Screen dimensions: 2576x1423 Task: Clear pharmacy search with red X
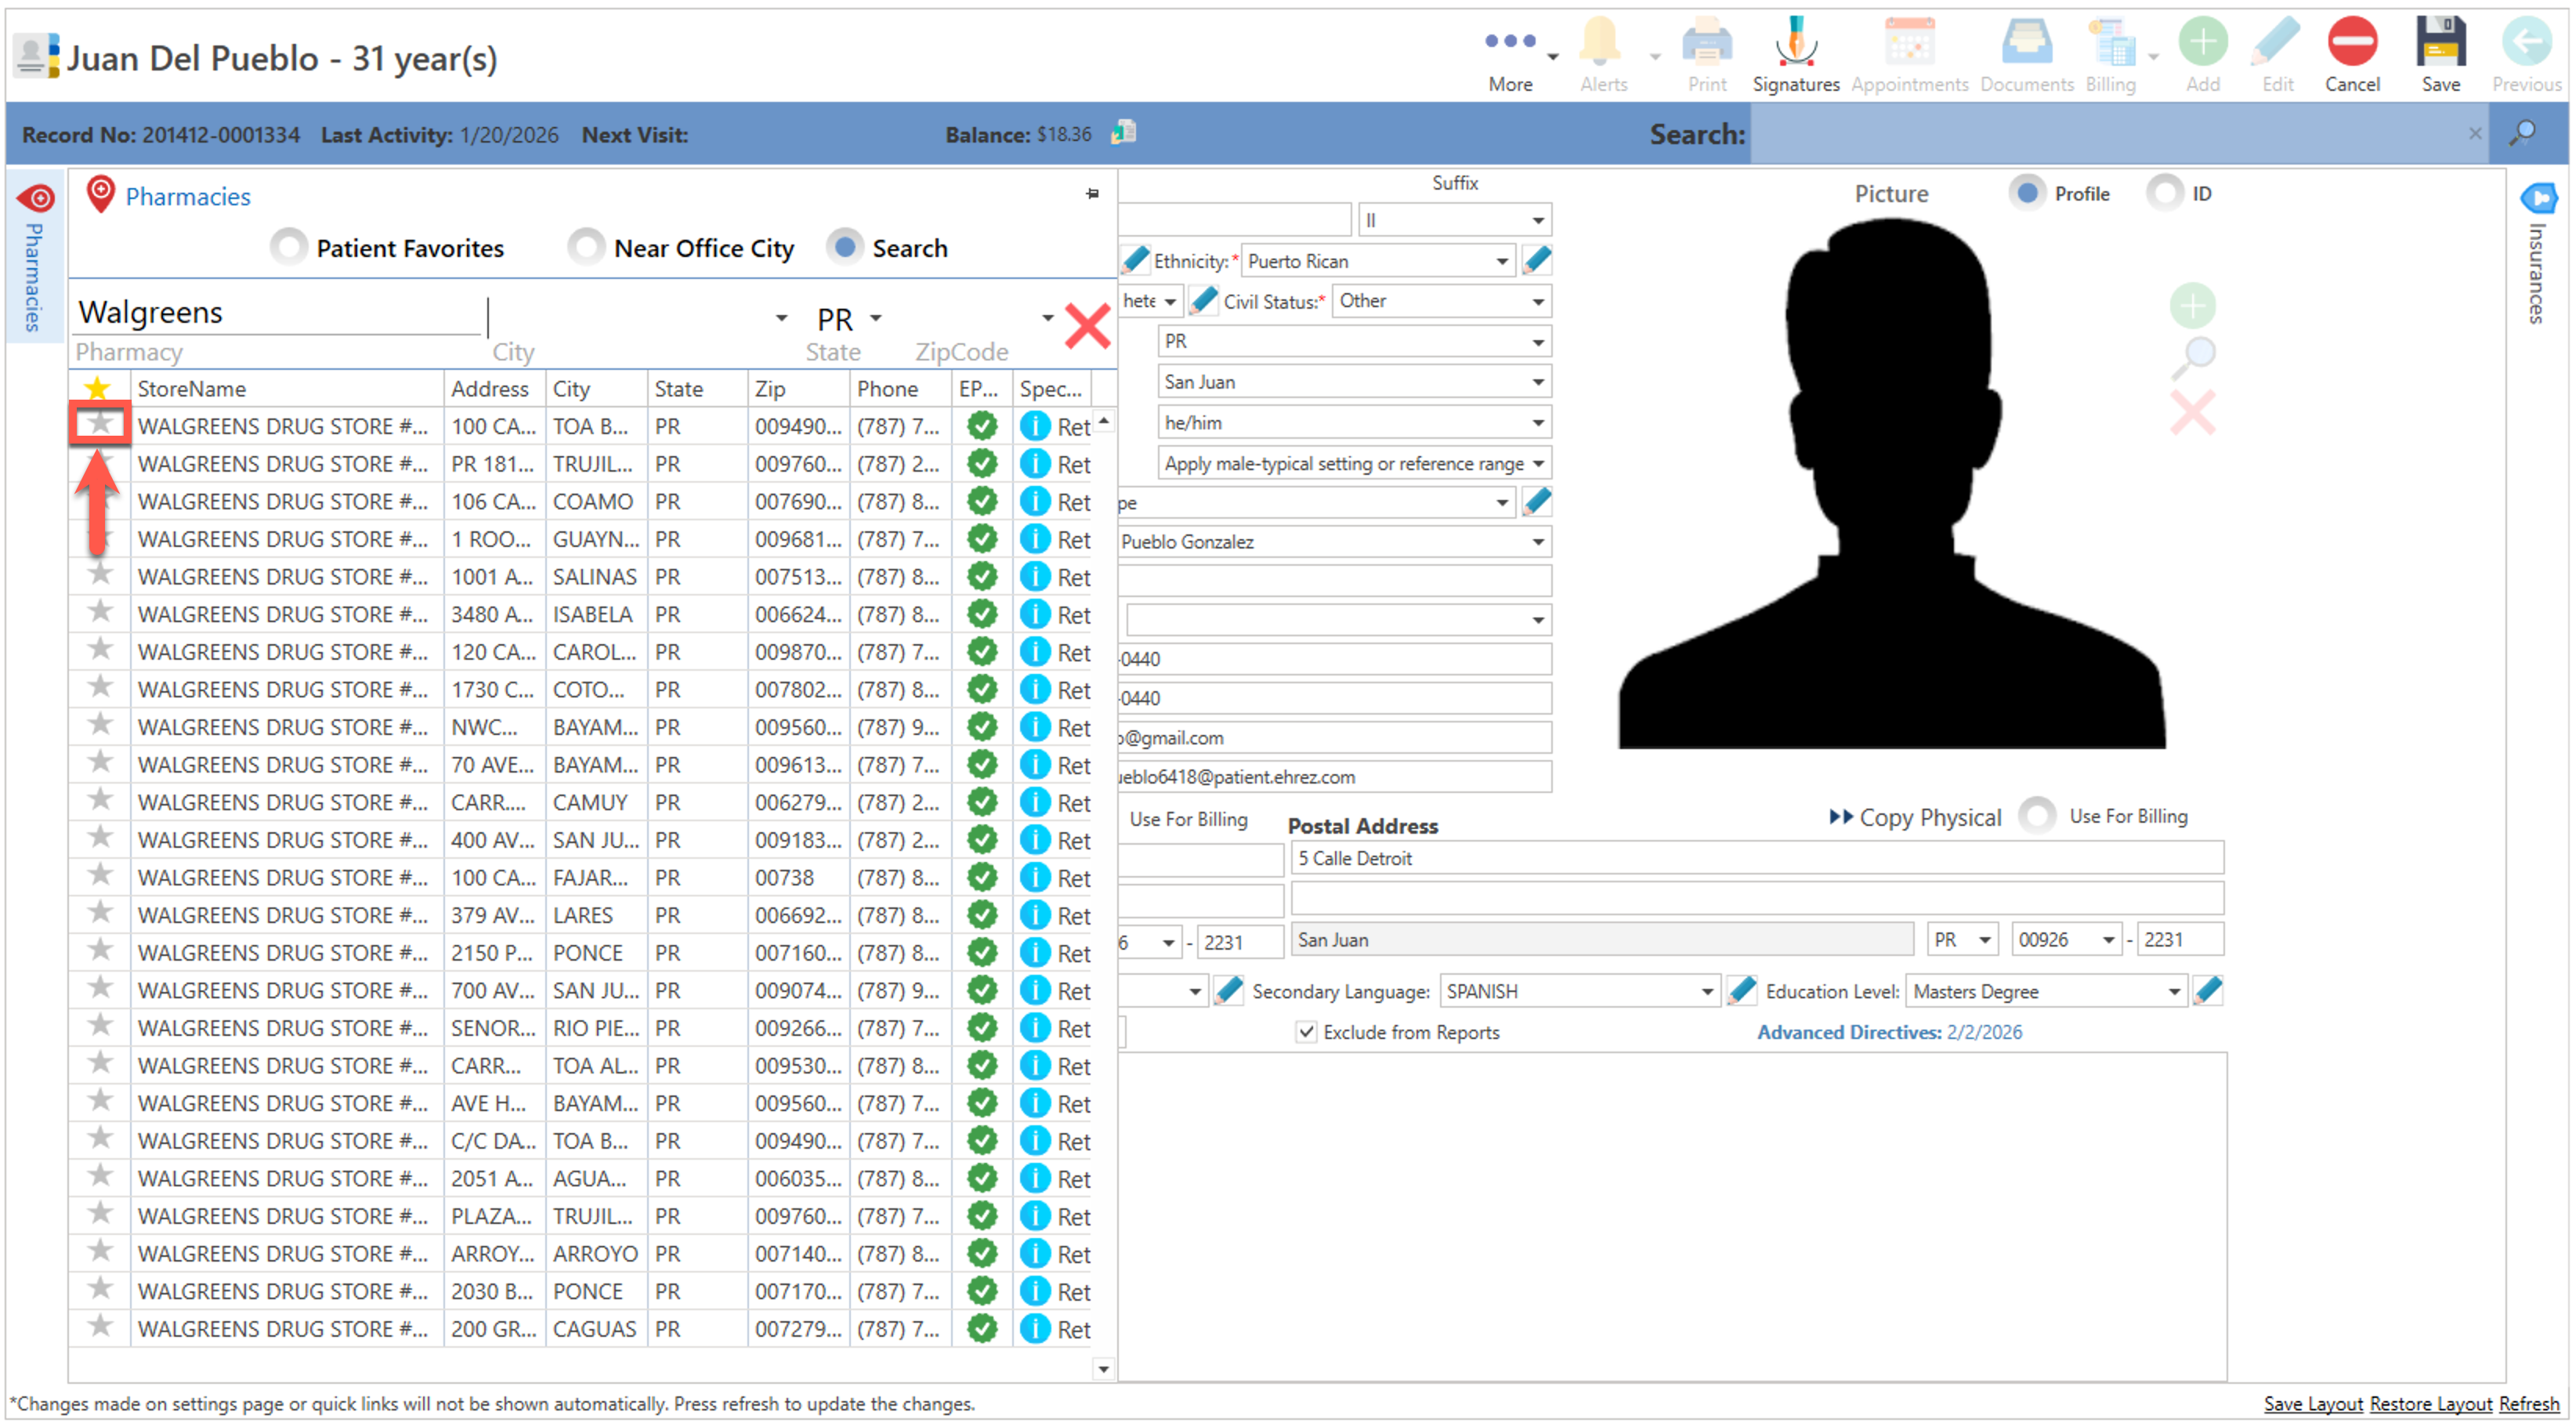click(x=1087, y=326)
